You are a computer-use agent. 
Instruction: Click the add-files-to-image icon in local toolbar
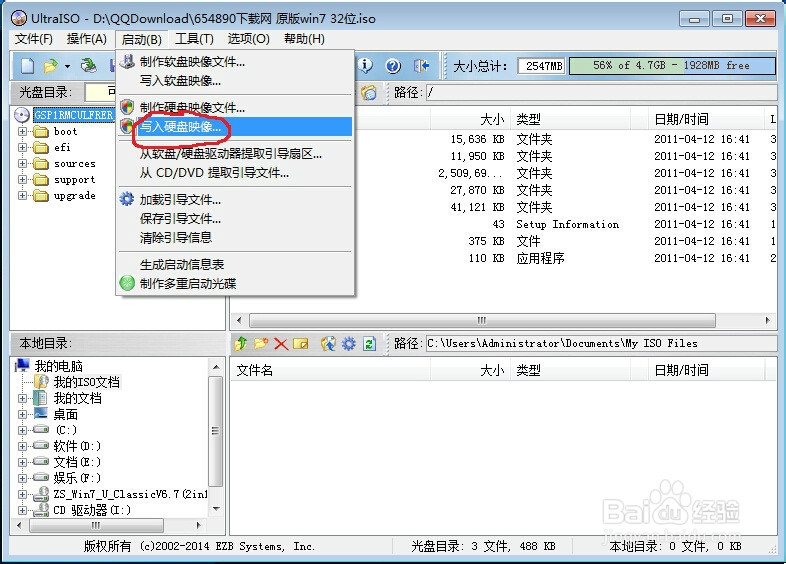click(328, 343)
